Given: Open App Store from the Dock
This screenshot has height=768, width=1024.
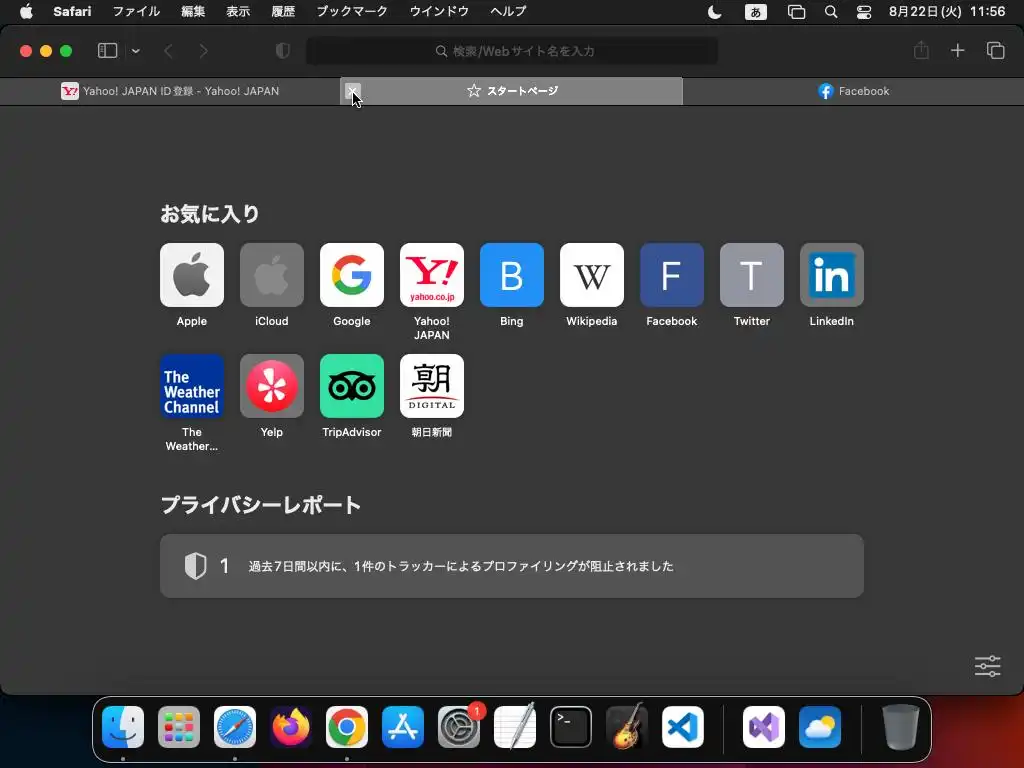Looking at the screenshot, I should (403, 727).
